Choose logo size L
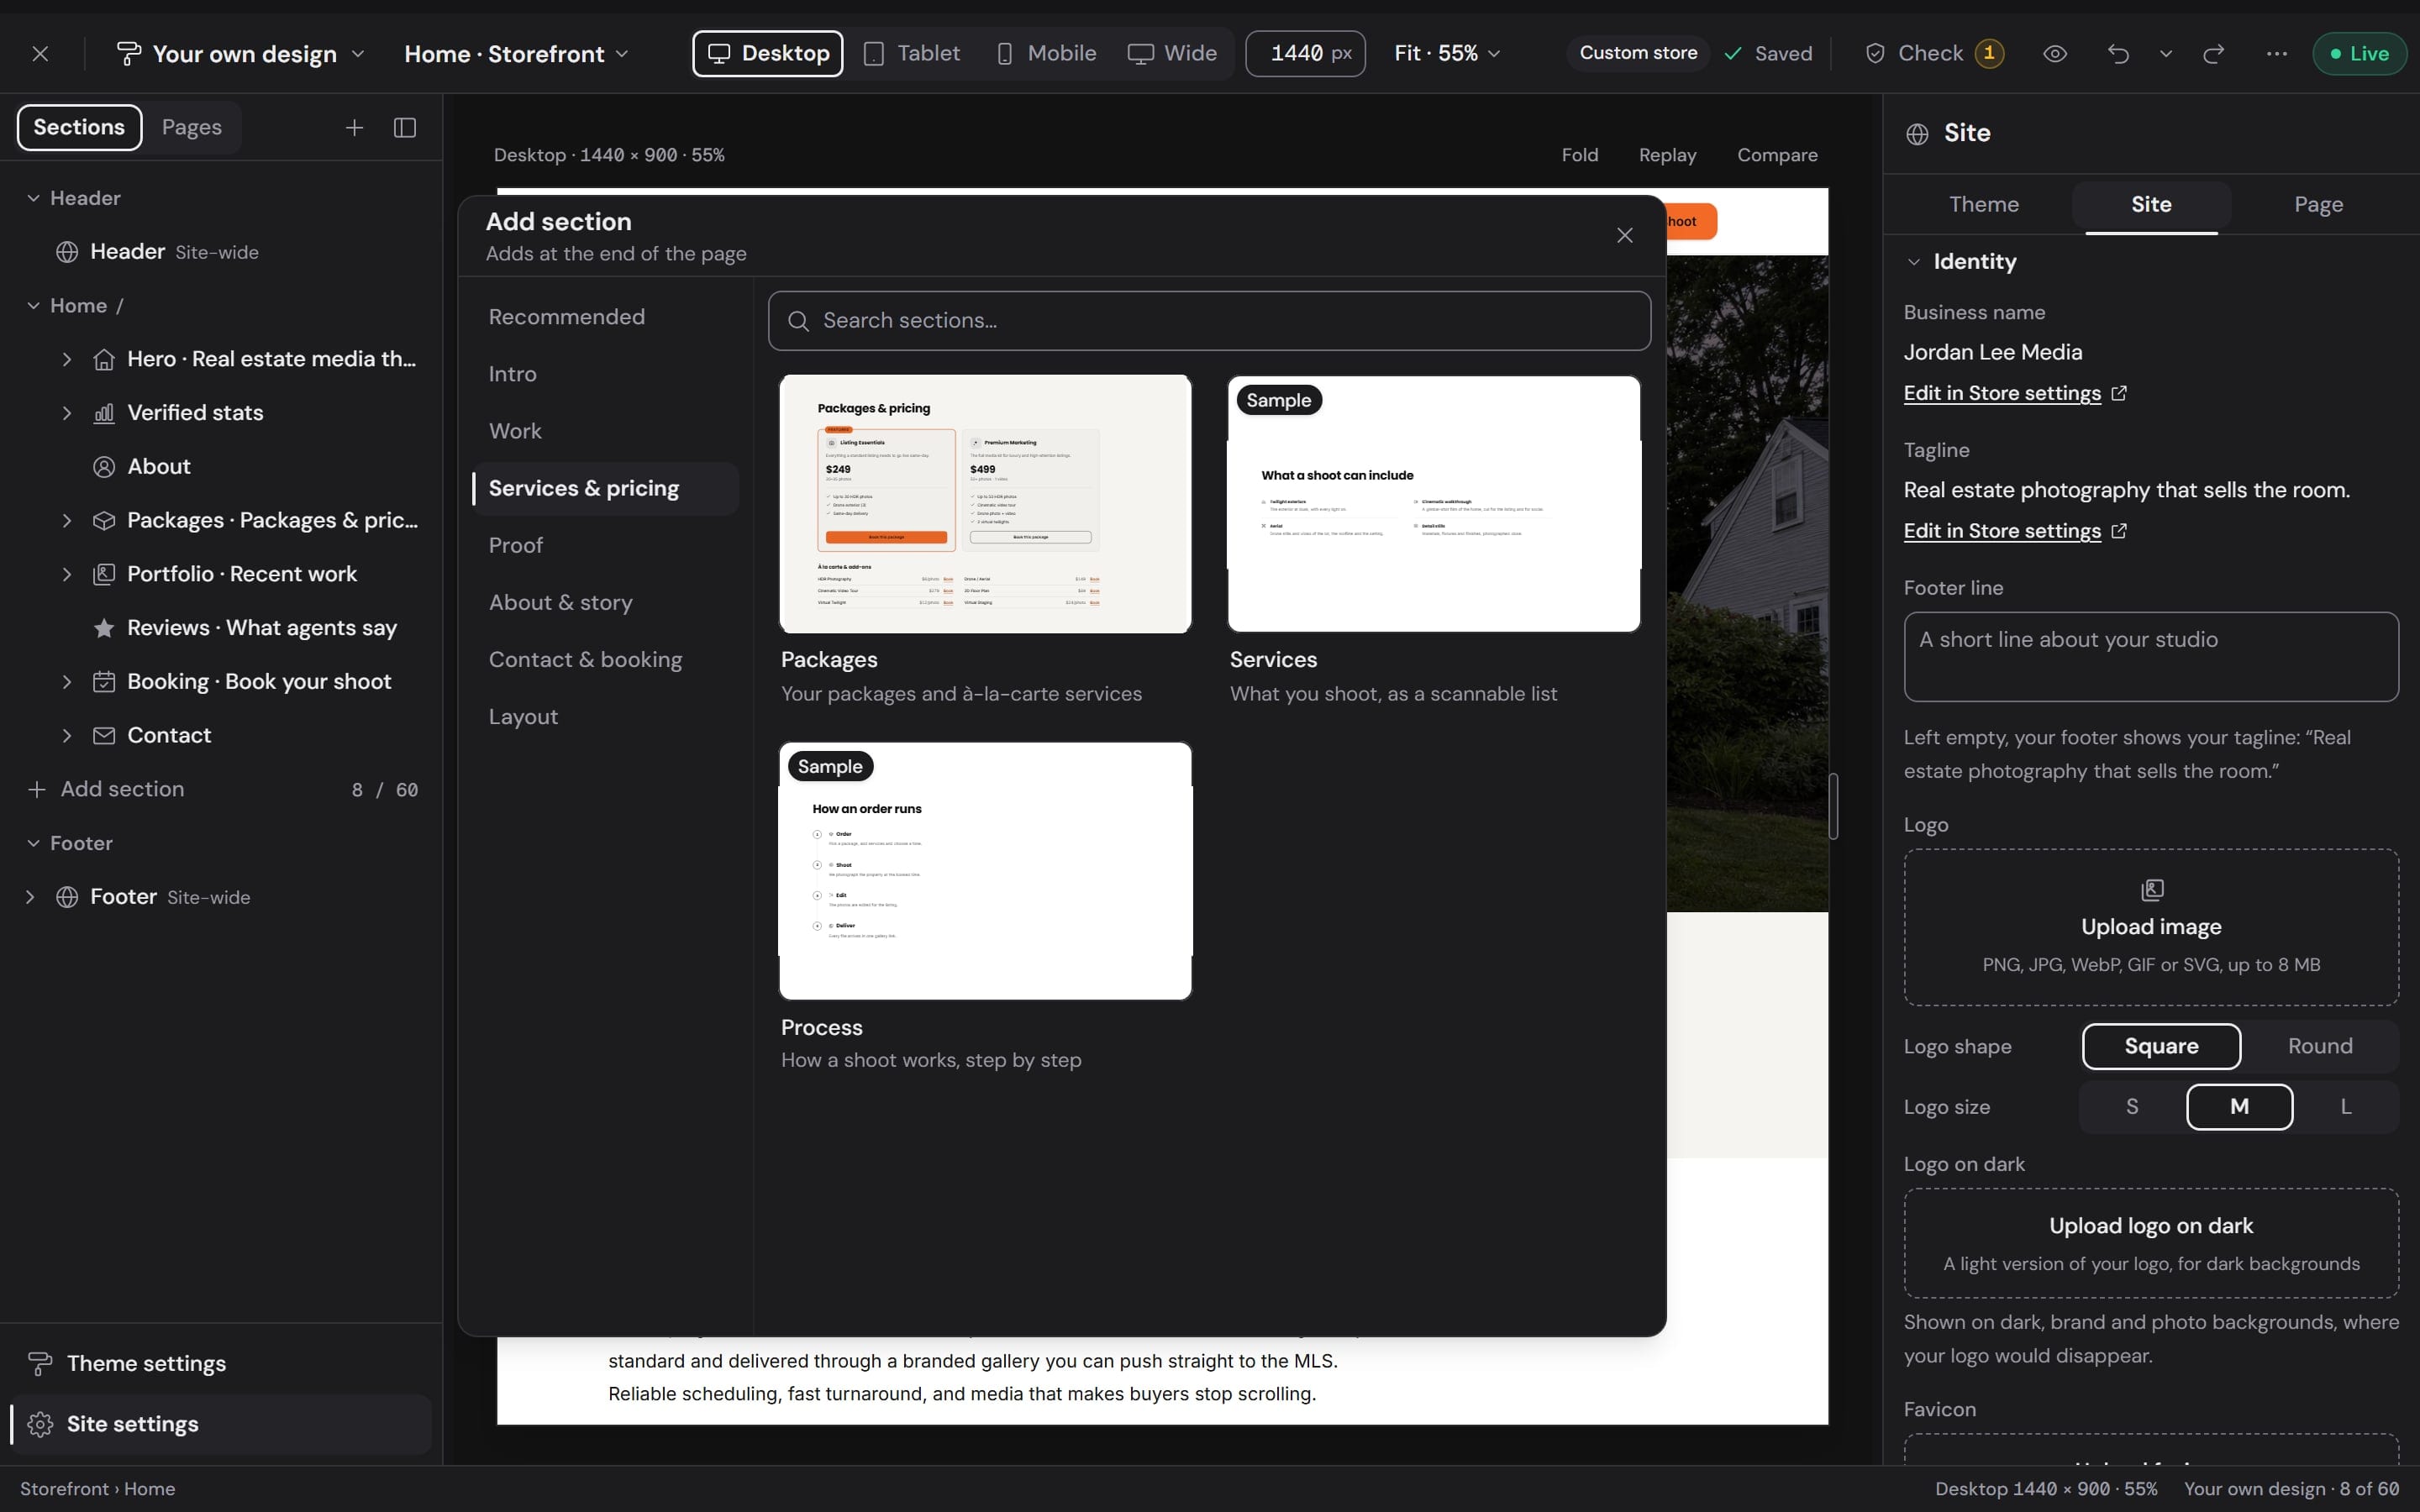This screenshot has height=1512, width=2420. (x=2345, y=1107)
